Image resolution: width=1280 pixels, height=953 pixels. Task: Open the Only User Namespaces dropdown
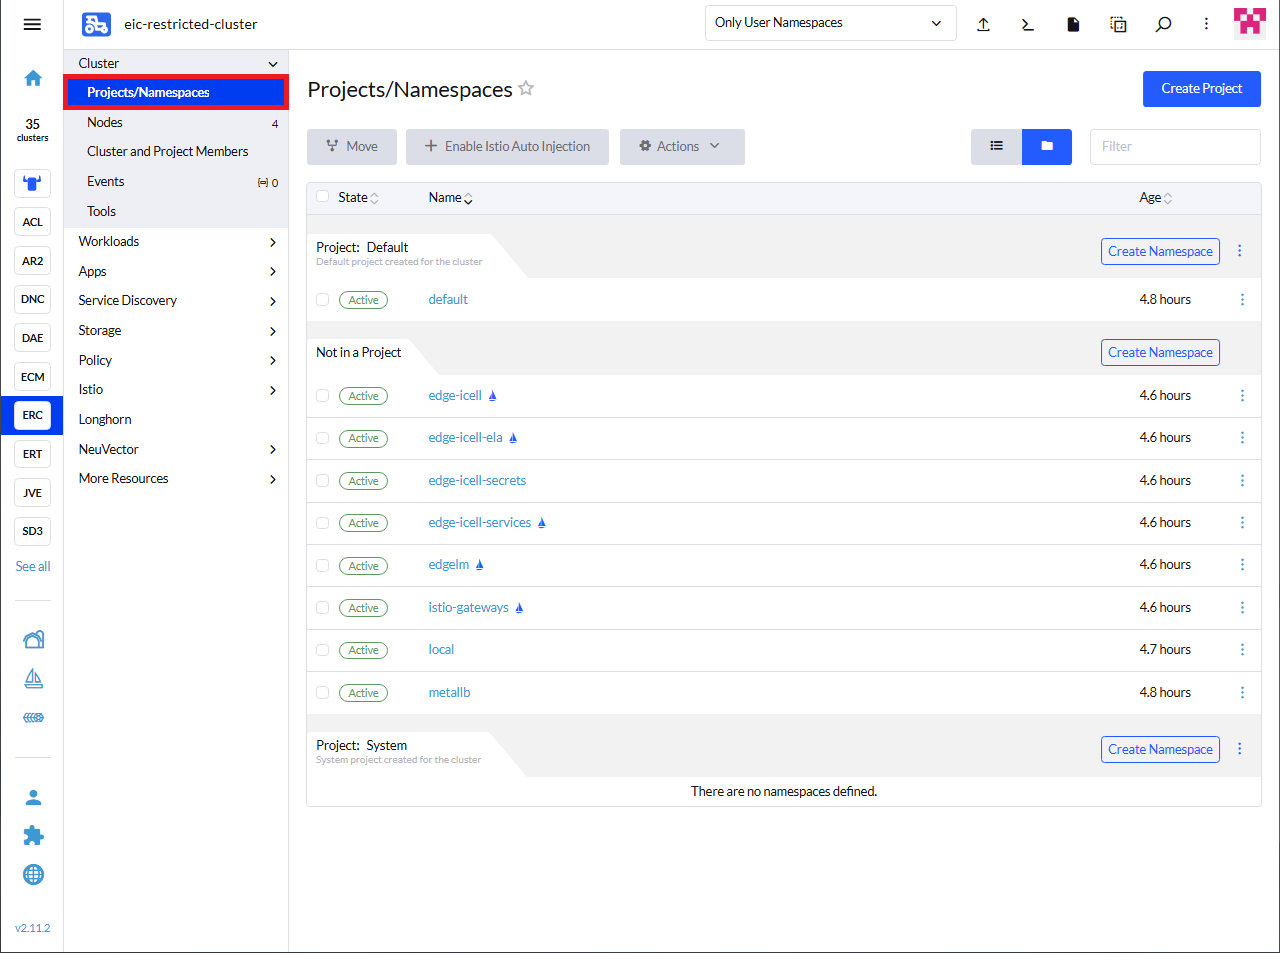(830, 22)
